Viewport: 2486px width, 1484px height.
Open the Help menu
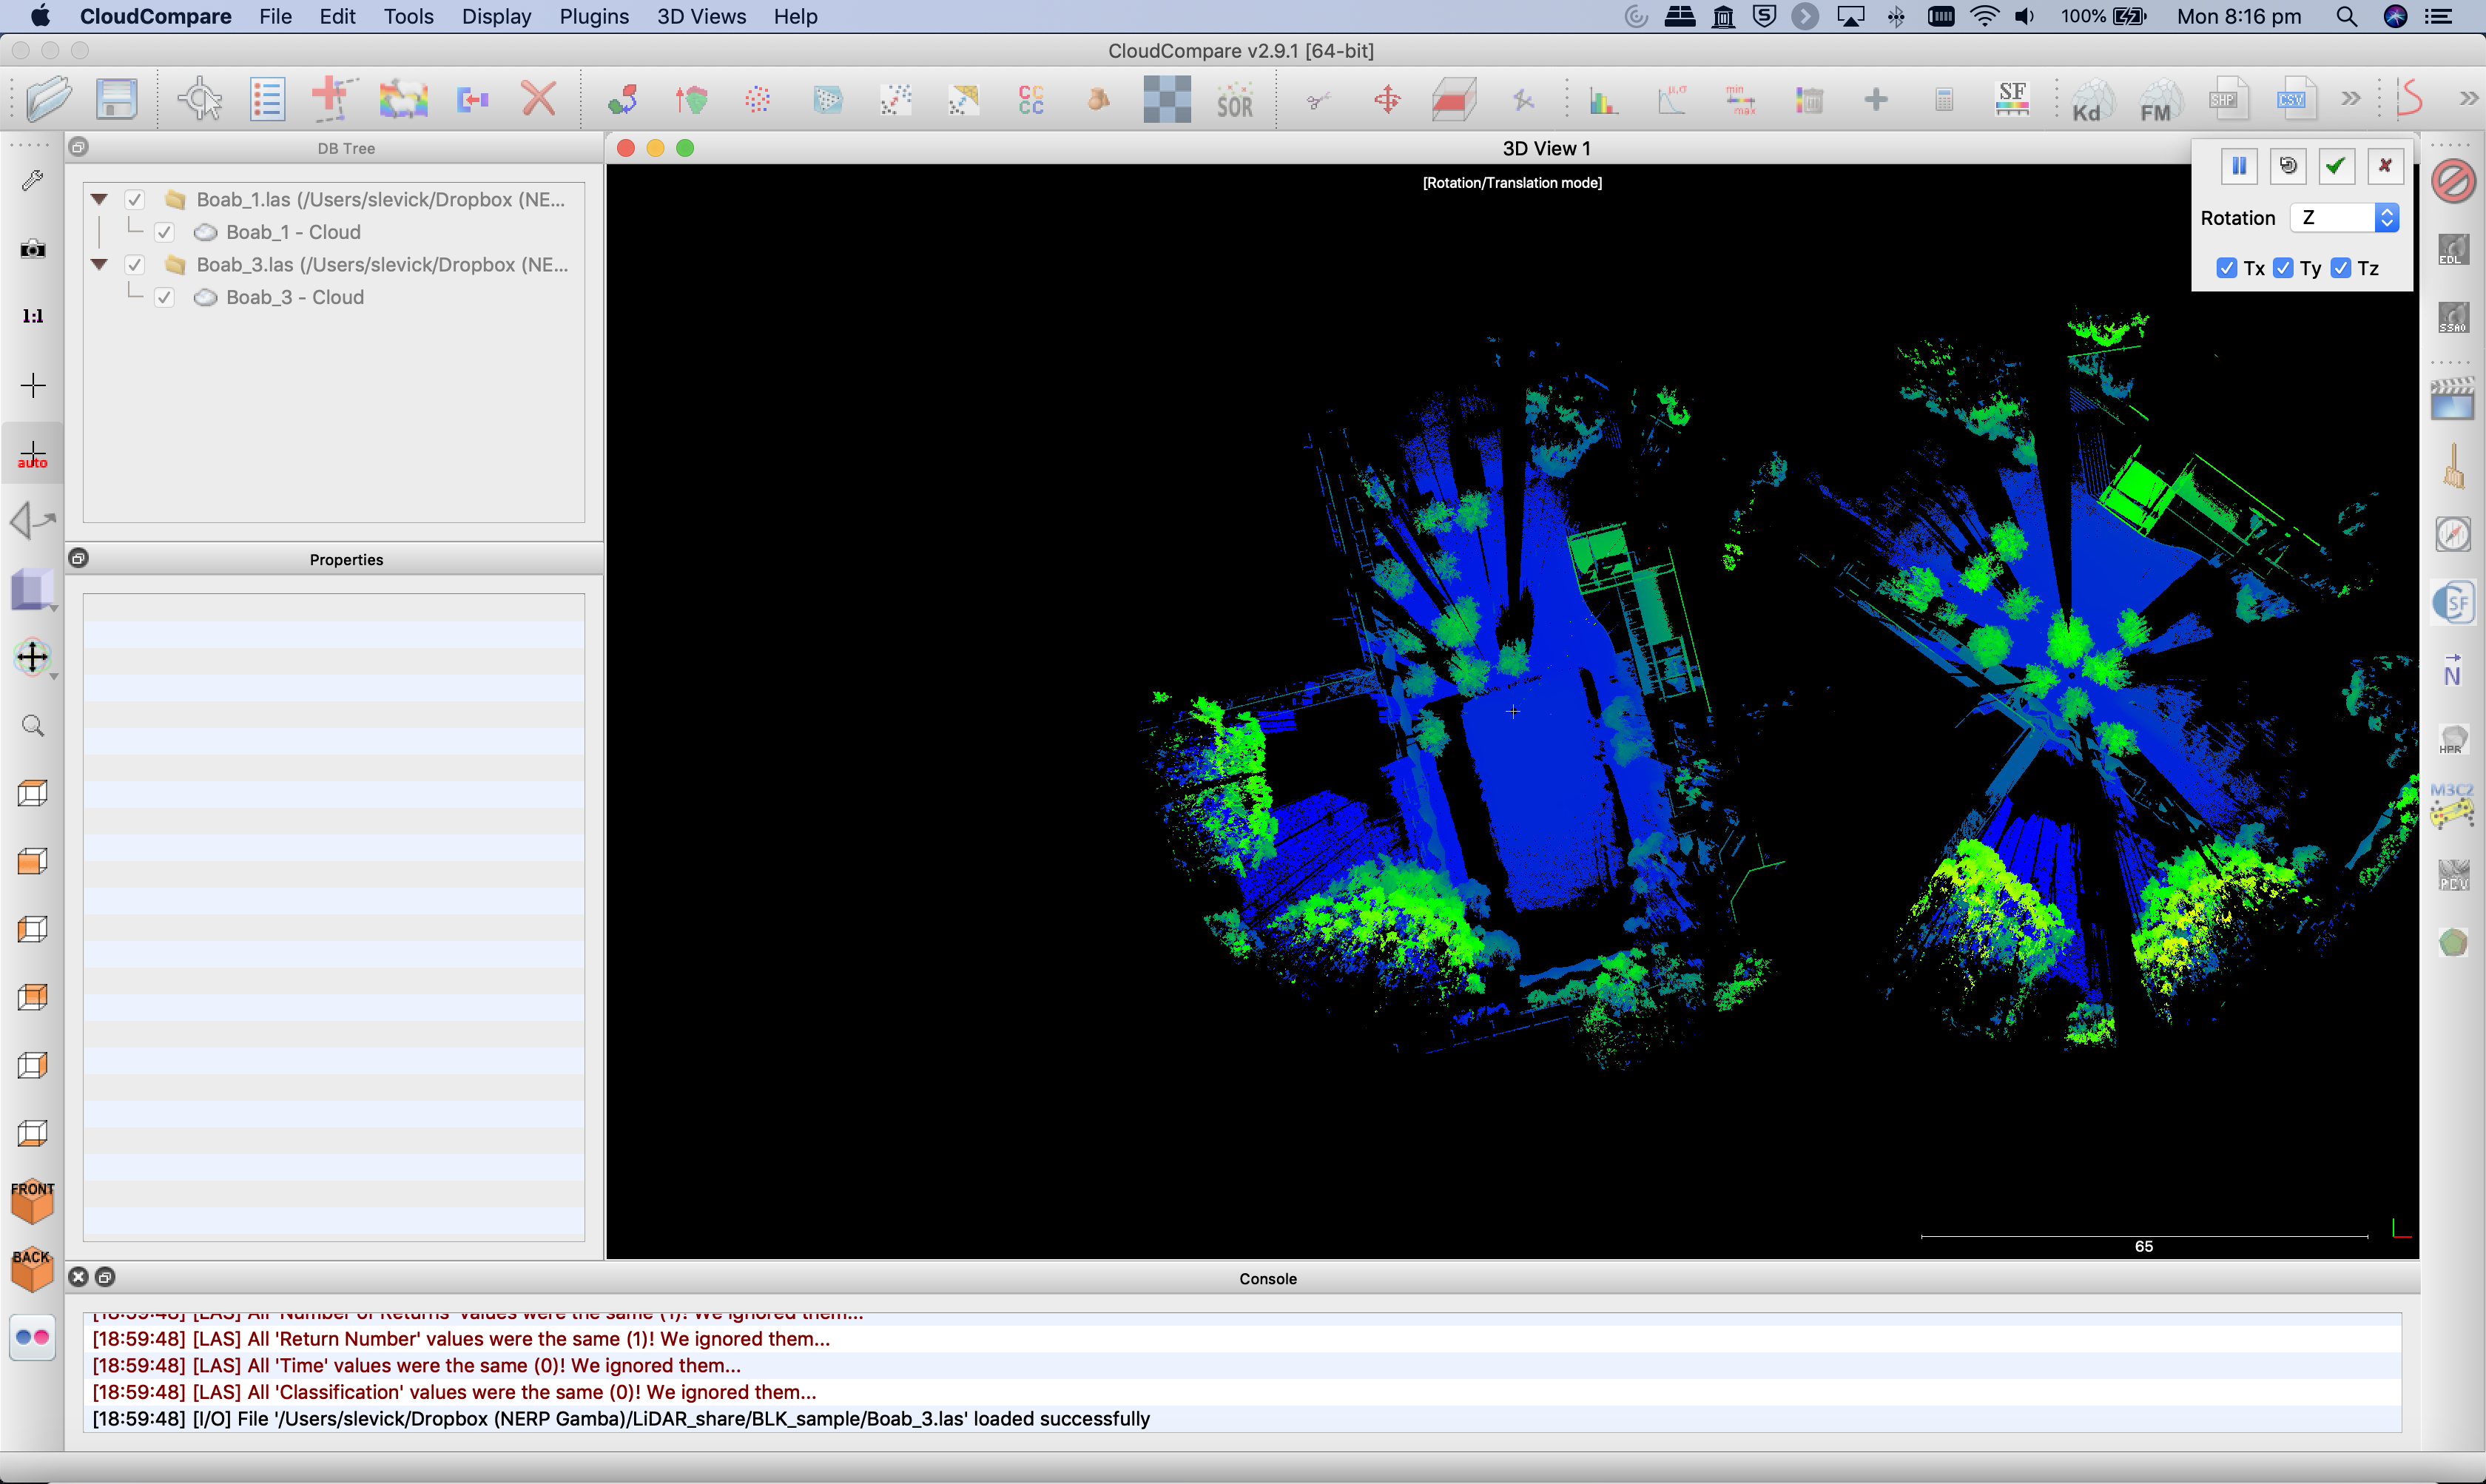pos(795,16)
